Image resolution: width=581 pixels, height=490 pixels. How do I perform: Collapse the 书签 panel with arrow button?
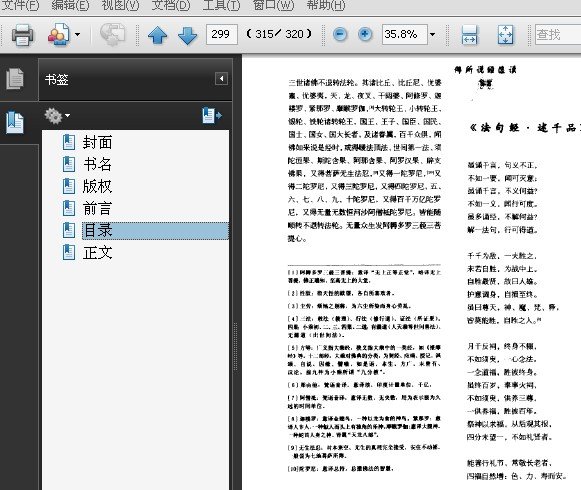tap(221, 79)
